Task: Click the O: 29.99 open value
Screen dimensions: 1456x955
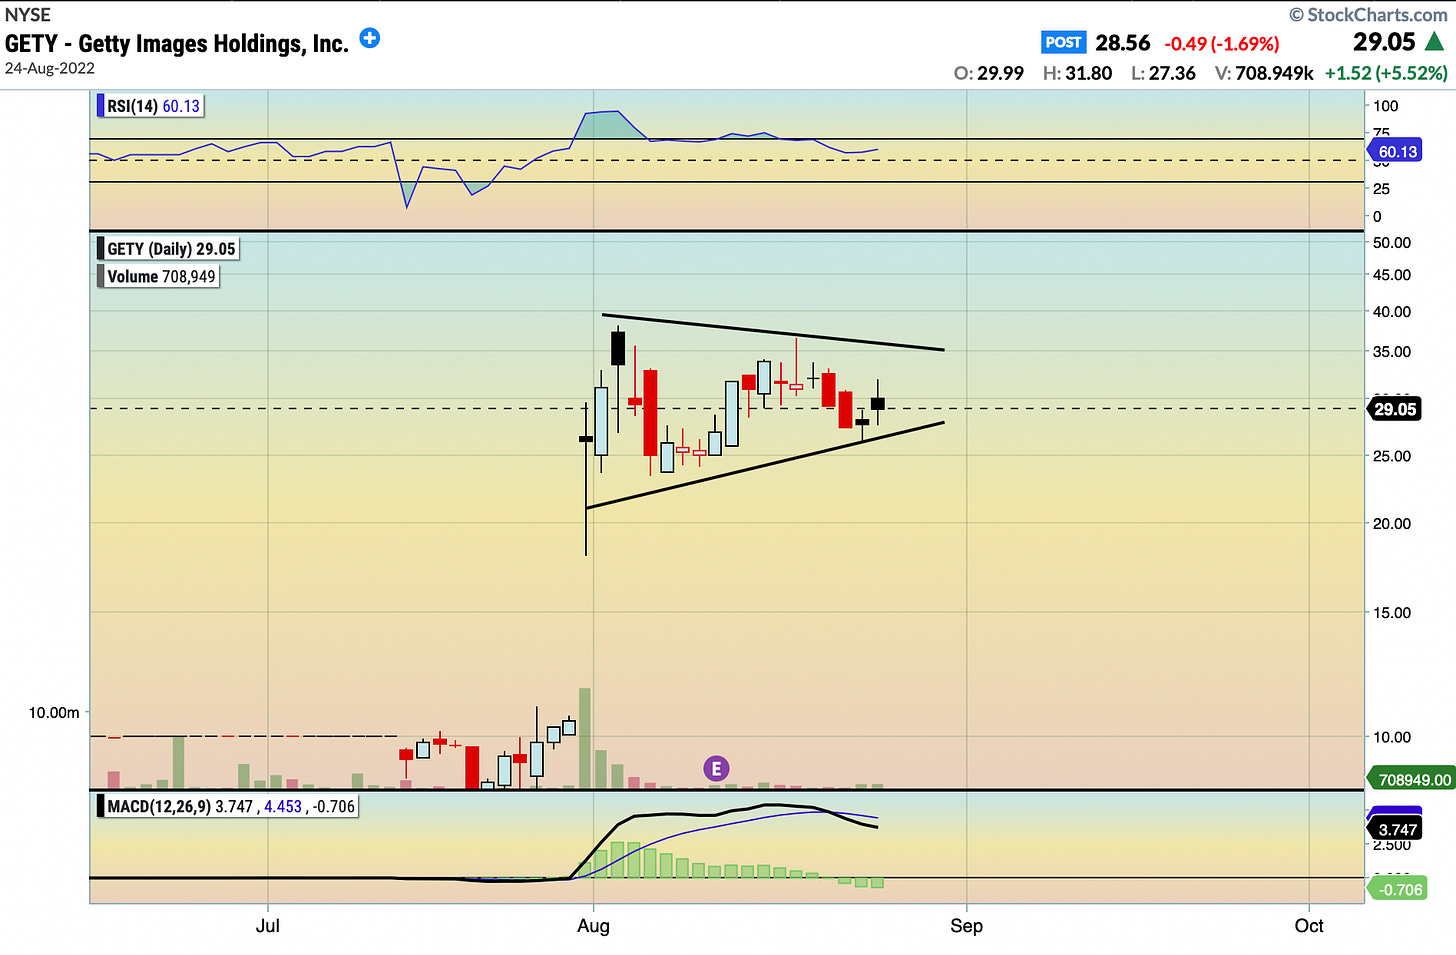Action: point(989,73)
